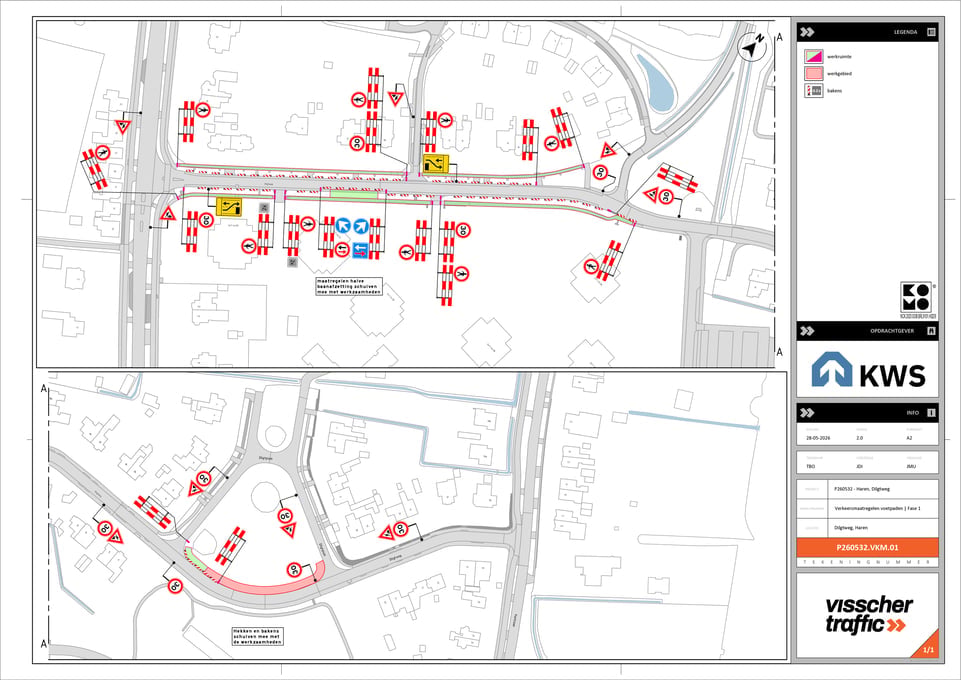Select the warning triangle beside the 30 sign near the east barrier
This screenshot has width=961, height=680.
click(x=651, y=195)
